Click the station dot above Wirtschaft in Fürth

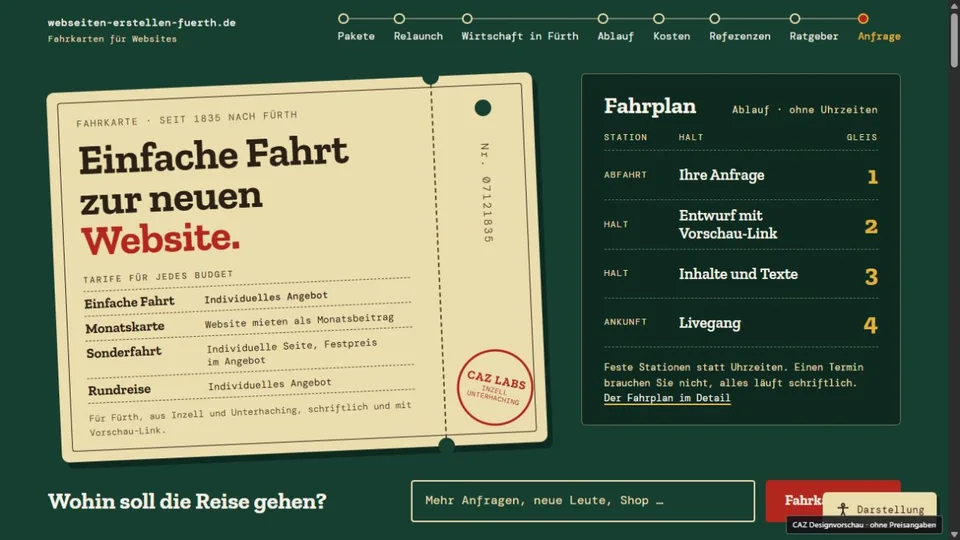(467, 18)
